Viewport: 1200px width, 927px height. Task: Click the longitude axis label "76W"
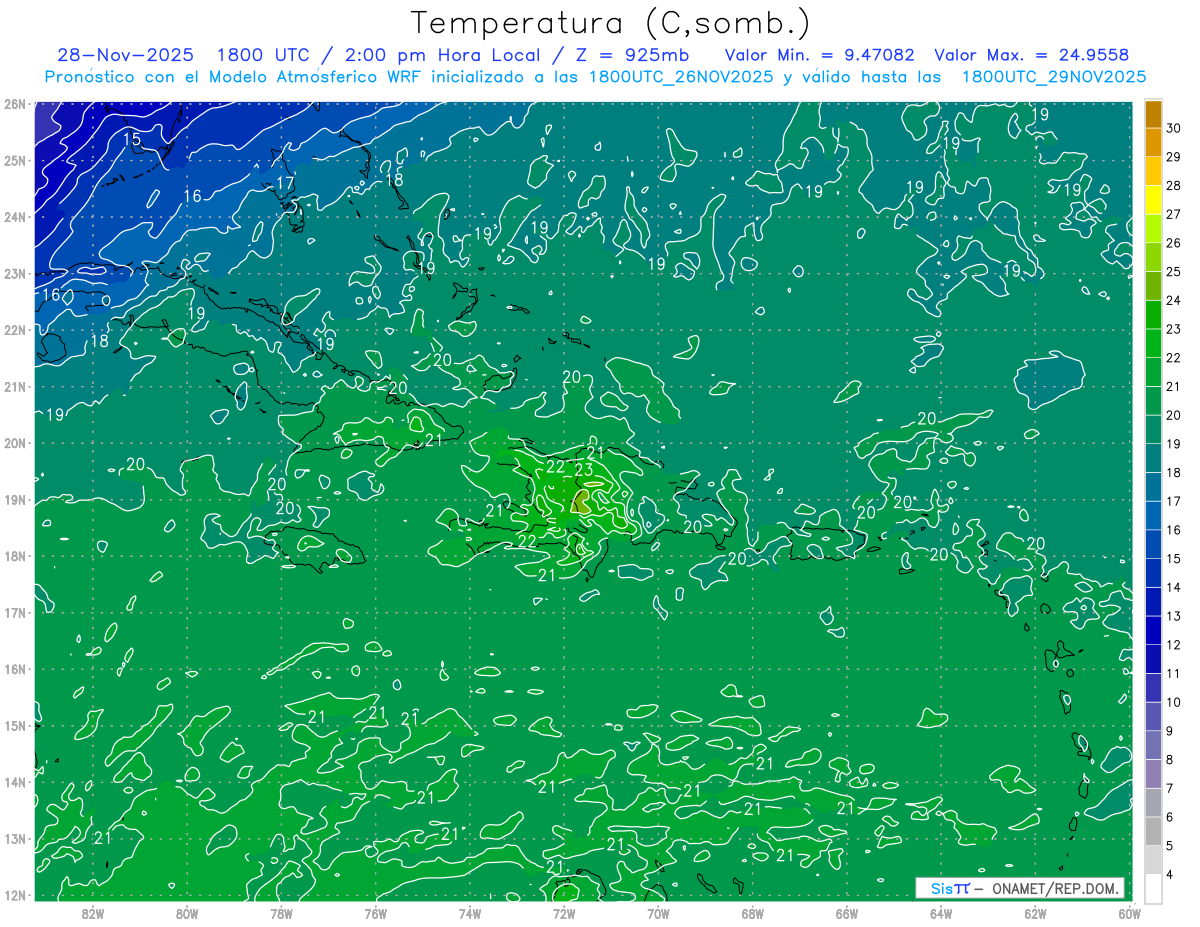pyautogui.click(x=375, y=913)
